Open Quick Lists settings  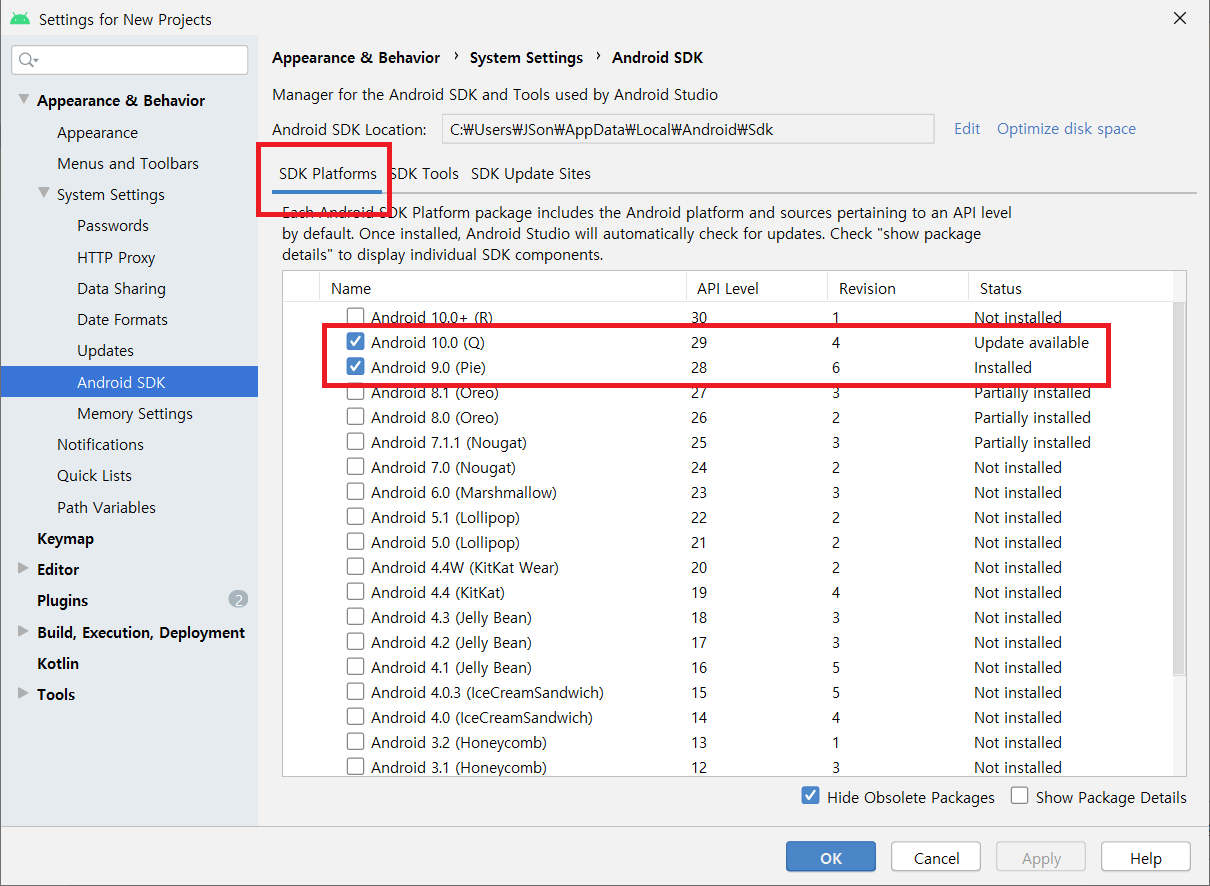coord(94,475)
